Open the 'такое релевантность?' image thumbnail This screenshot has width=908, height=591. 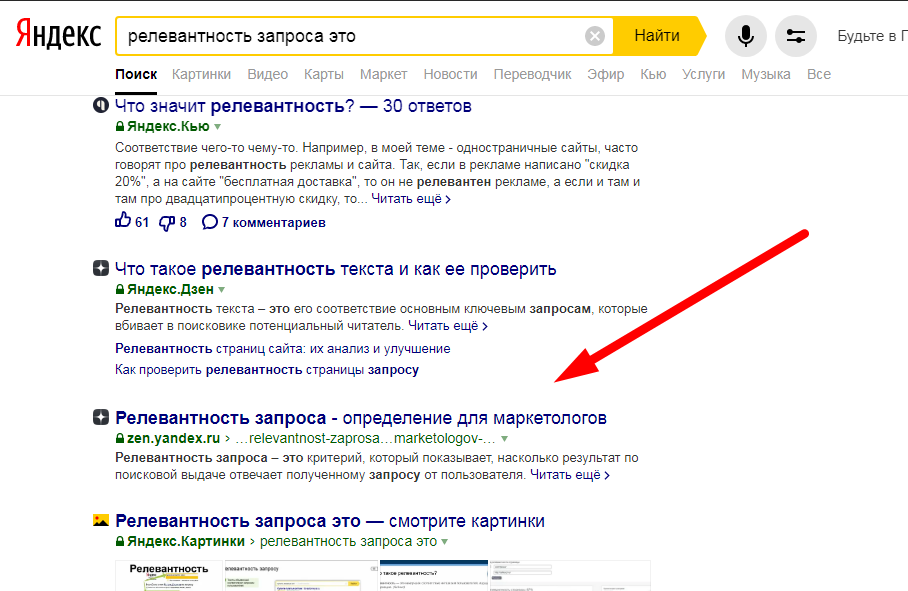click(434, 575)
